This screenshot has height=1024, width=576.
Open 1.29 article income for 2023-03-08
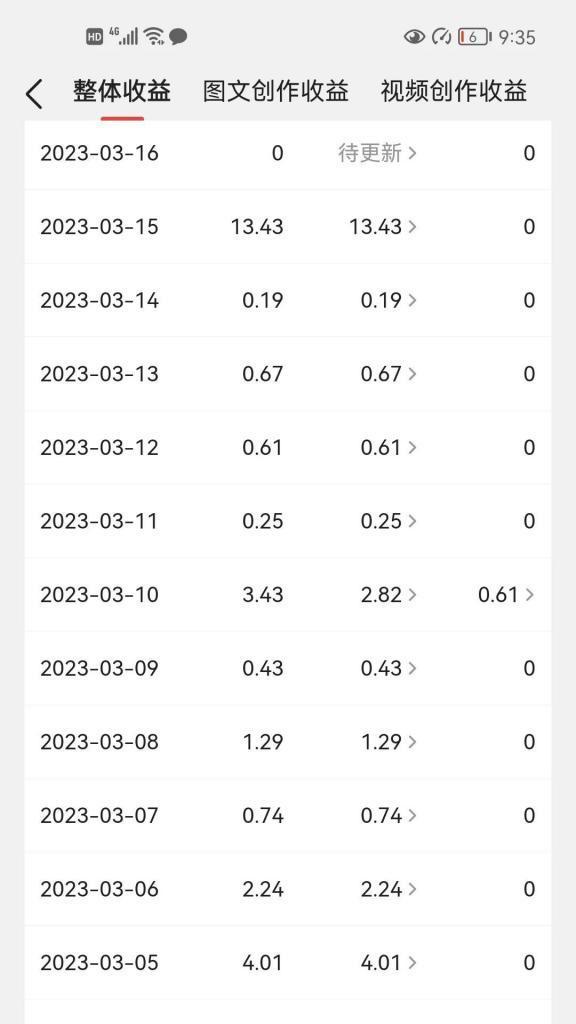tap(389, 742)
